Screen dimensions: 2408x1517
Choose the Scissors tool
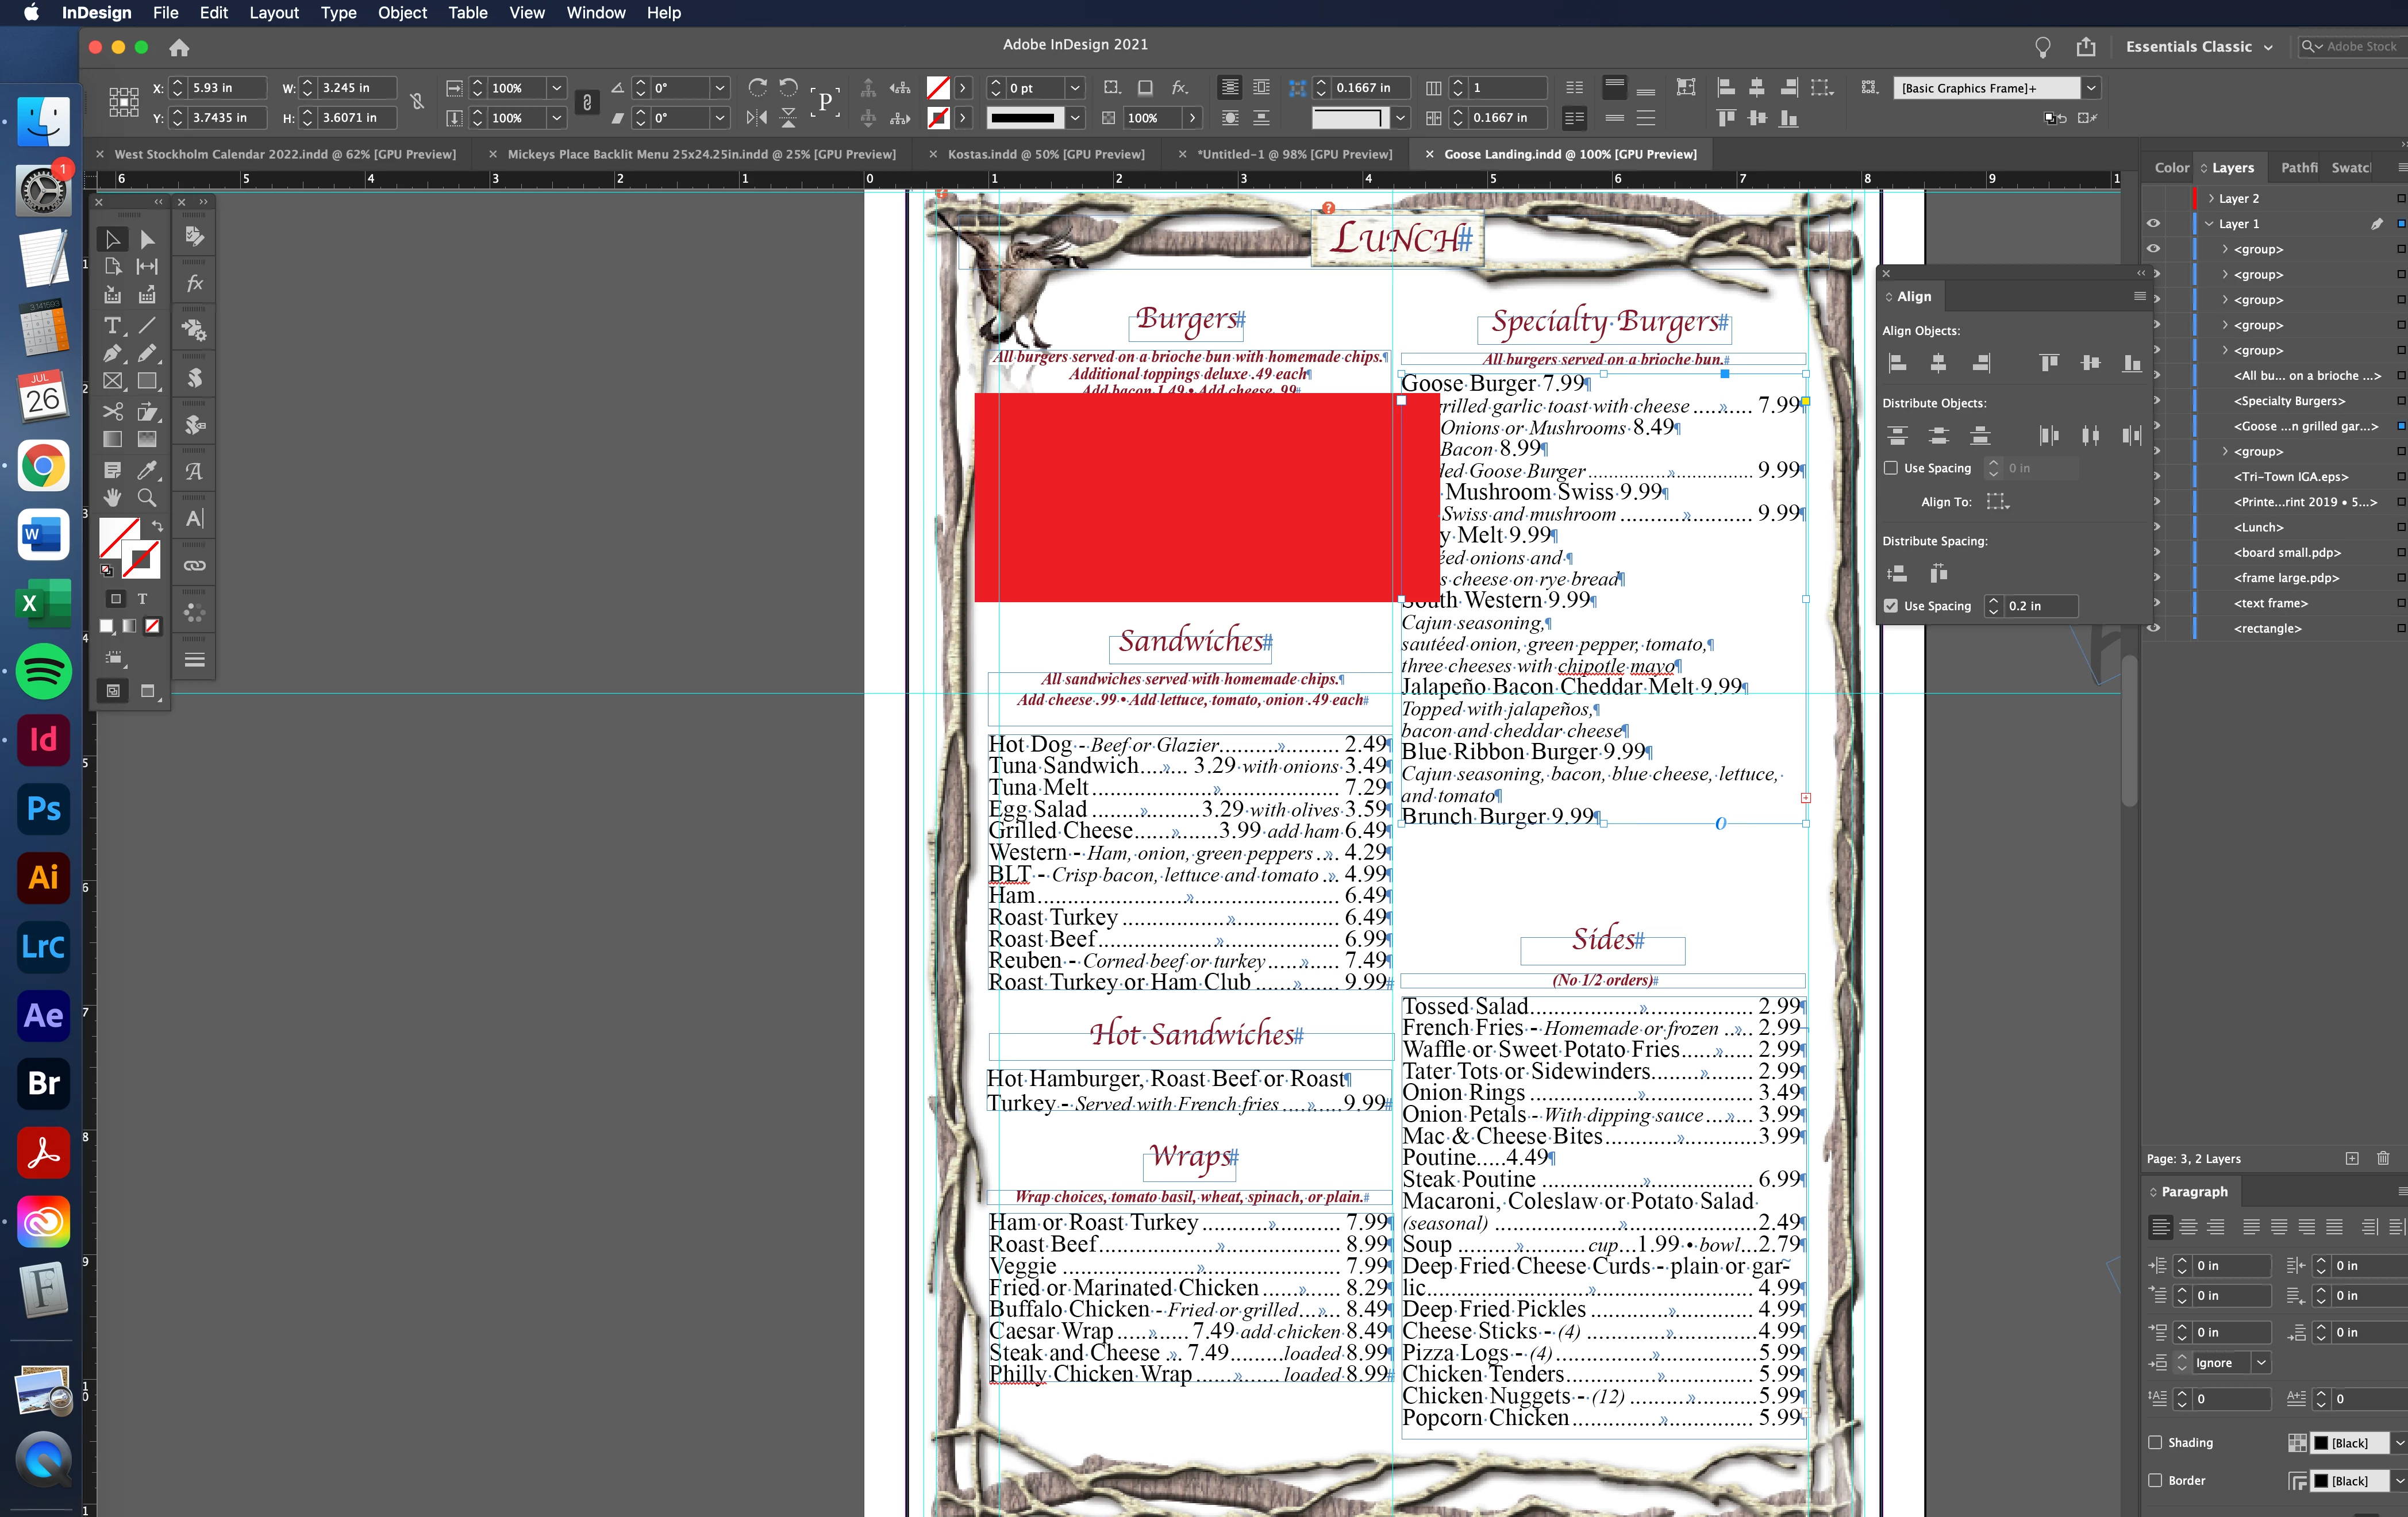[112, 412]
